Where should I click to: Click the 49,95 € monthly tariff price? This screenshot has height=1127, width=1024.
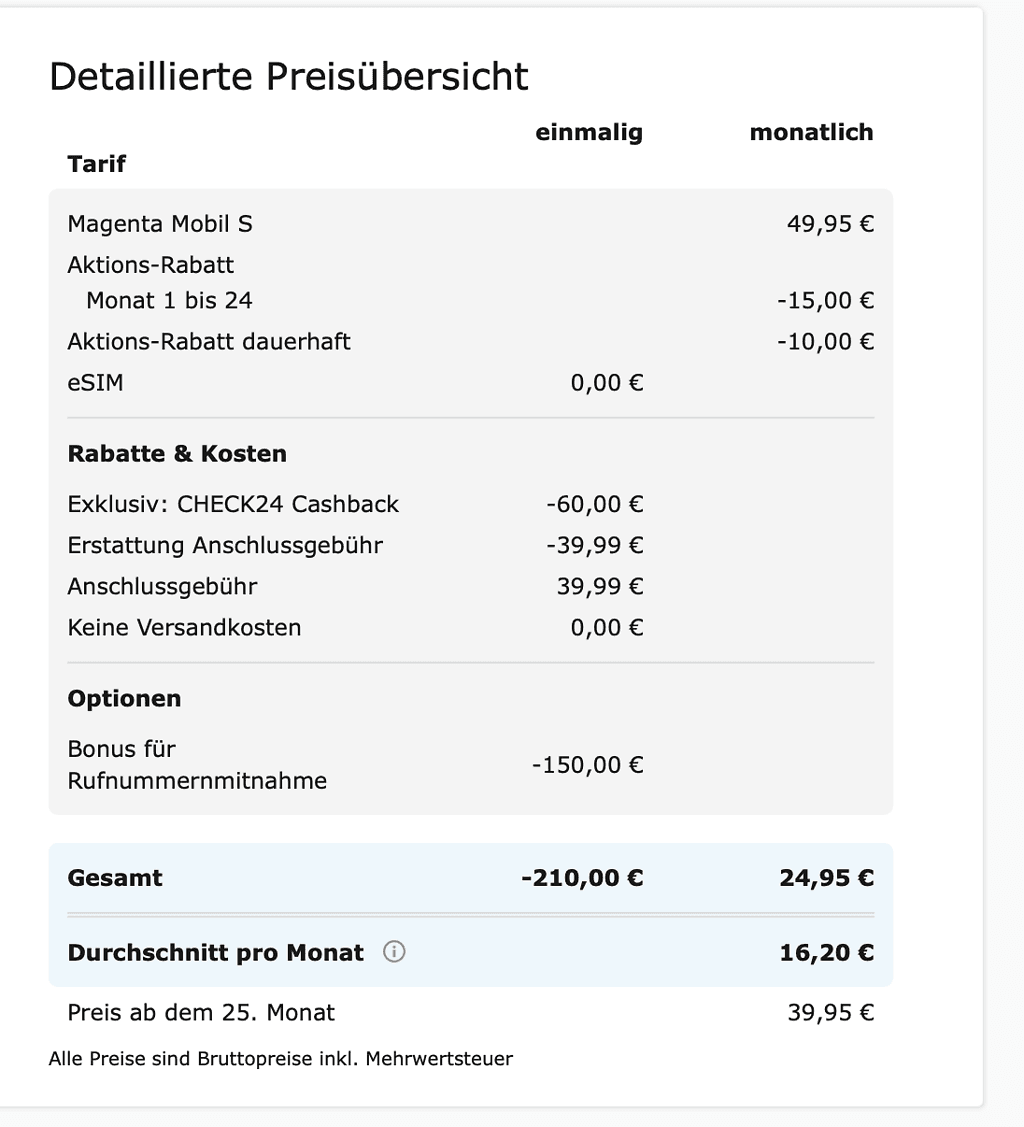830,224
